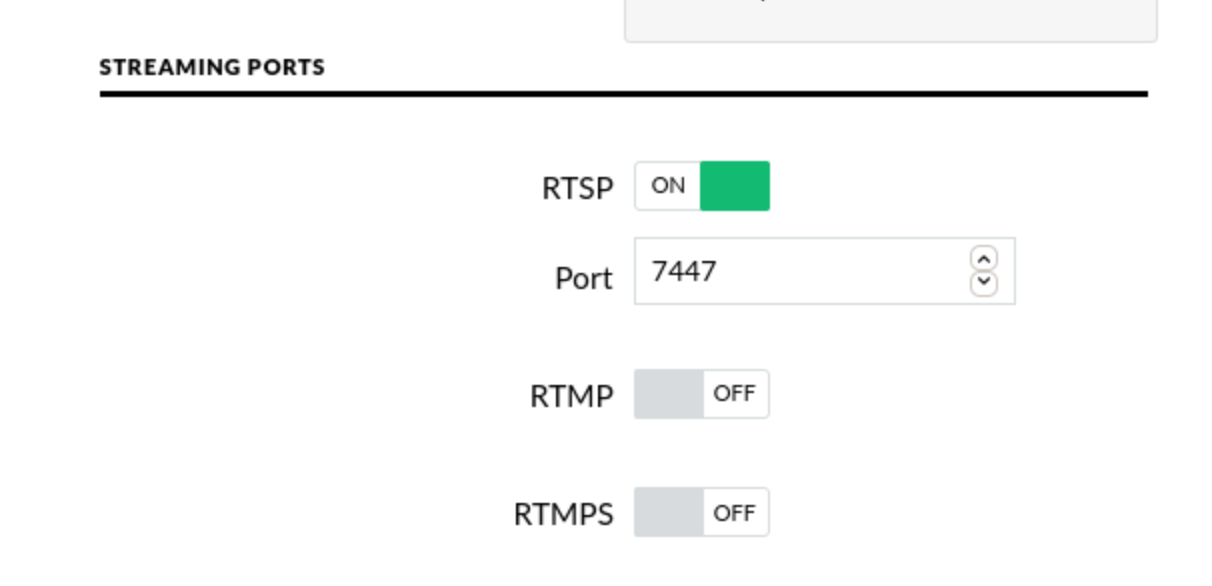Click the gray handle of the RTMPS switch

pyautogui.click(x=669, y=512)
